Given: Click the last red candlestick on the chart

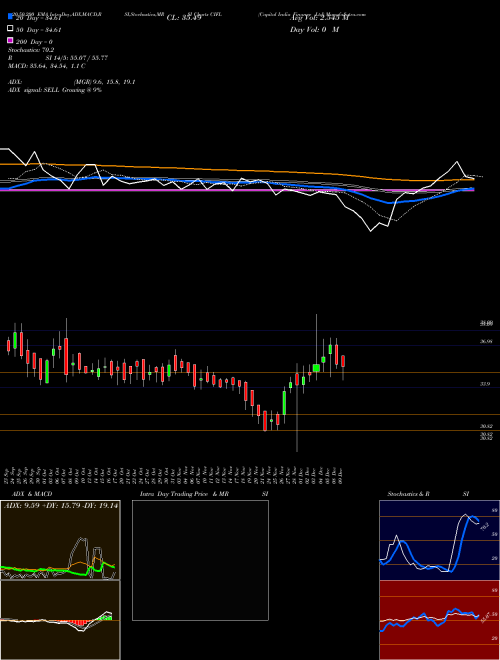Looking at the screenshot, I should [343, 361].
